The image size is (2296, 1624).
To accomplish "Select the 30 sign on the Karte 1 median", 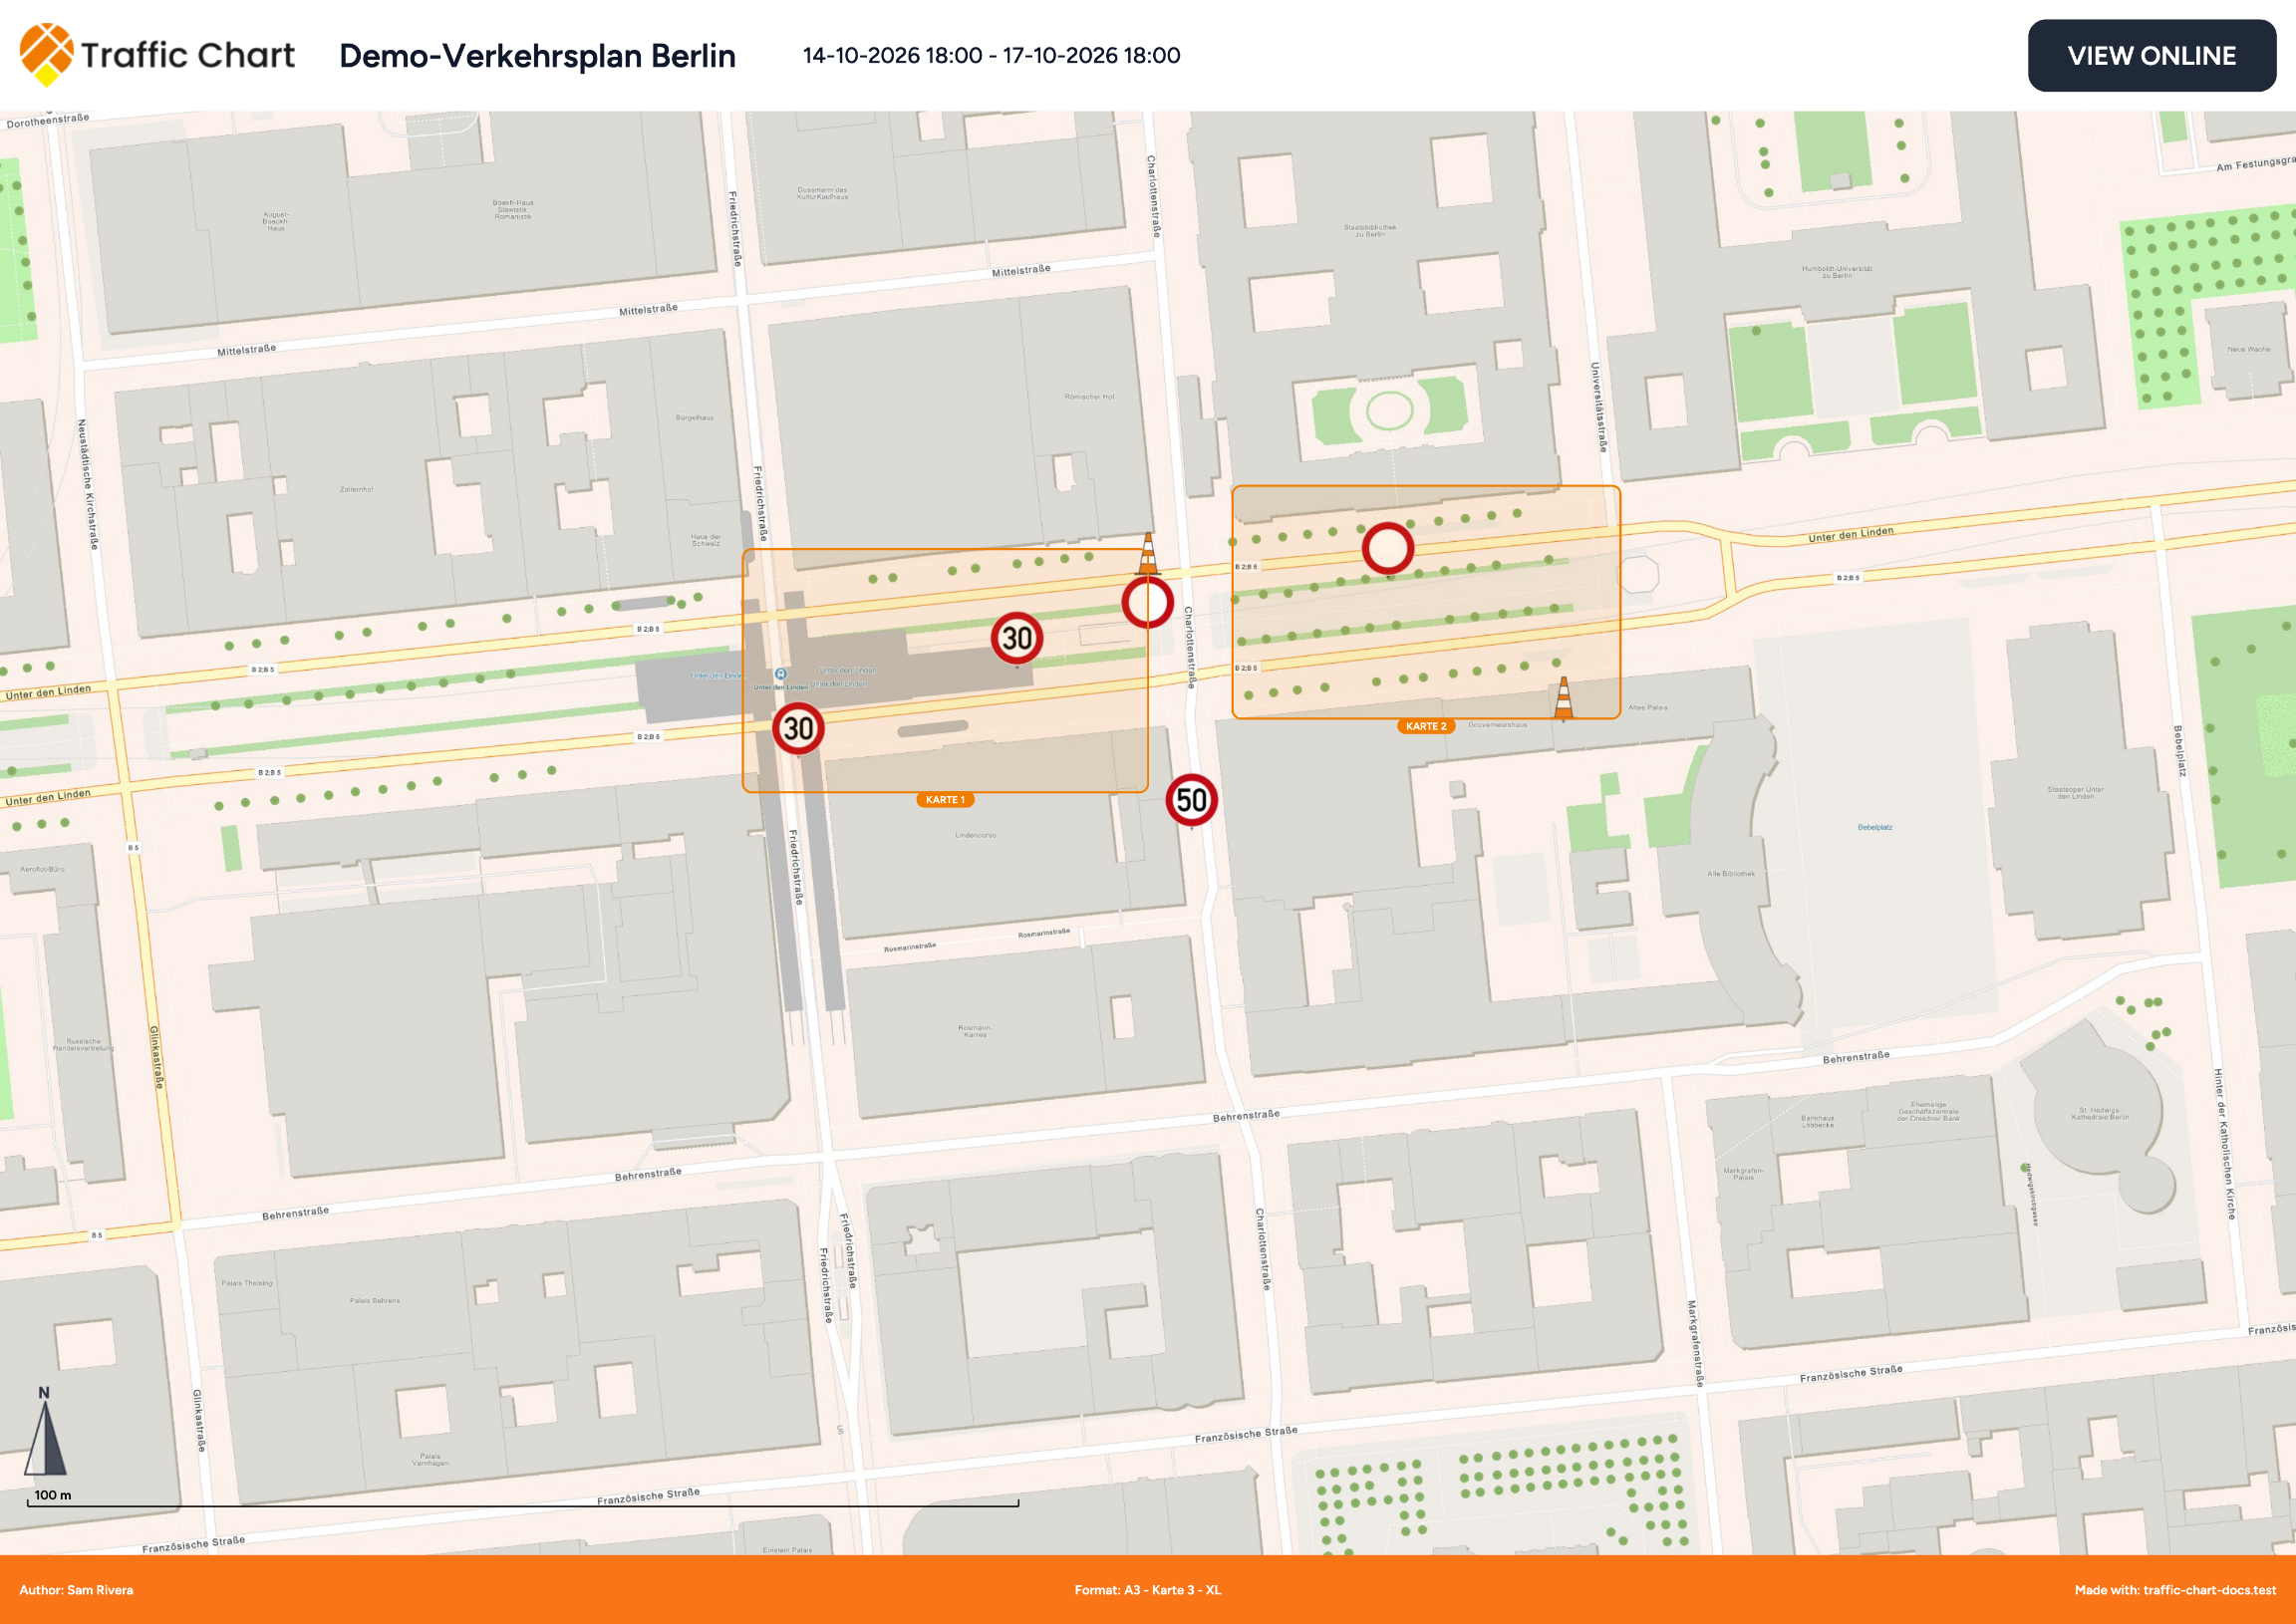I will [x=1017, y=638].
